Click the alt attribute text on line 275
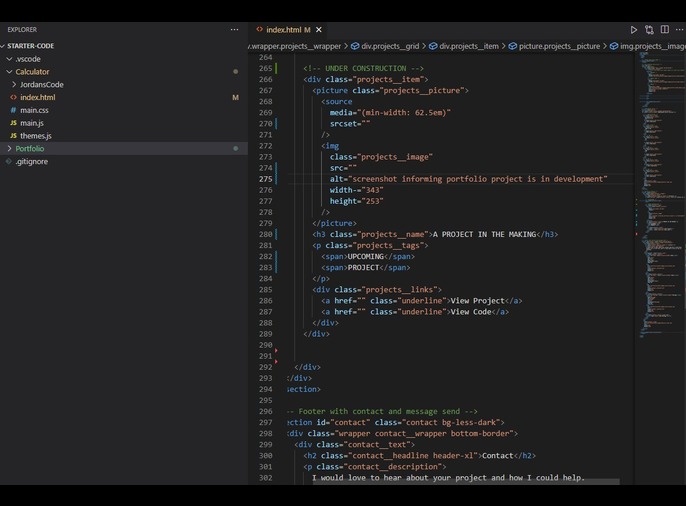 468,179
